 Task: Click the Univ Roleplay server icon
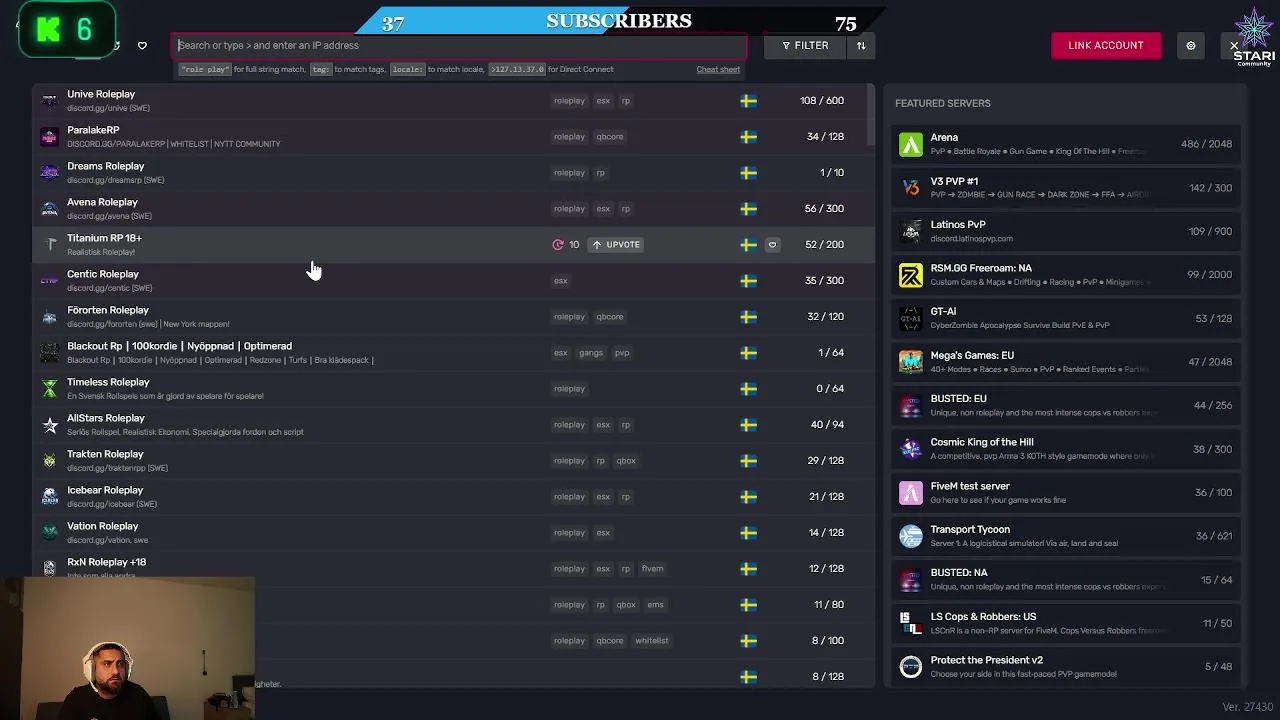pos(49,100)
